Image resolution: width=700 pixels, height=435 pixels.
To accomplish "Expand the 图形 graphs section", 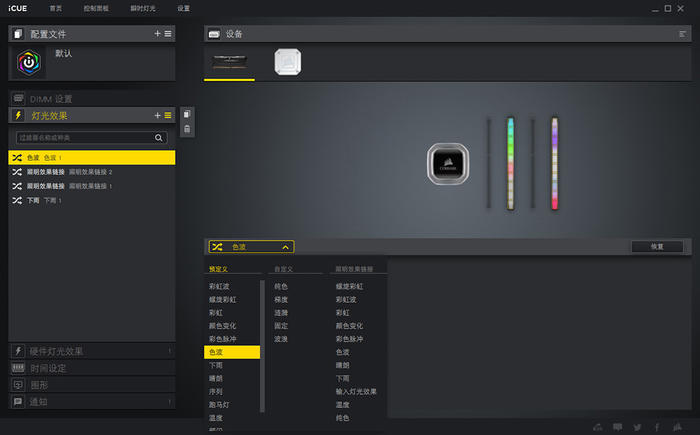I will [x=92, y=385].
